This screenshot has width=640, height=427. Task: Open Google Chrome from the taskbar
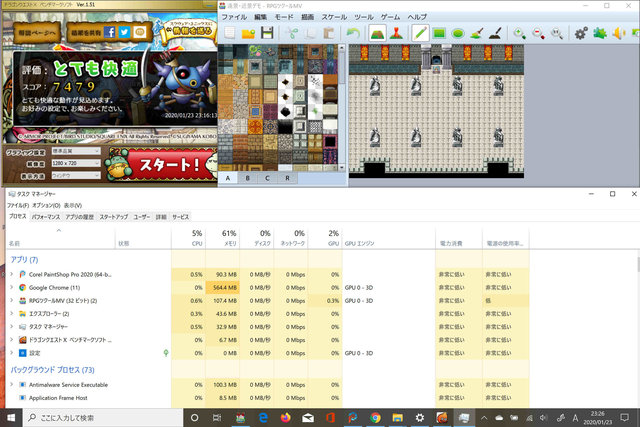pyautogui.click(x=375, y=418)
